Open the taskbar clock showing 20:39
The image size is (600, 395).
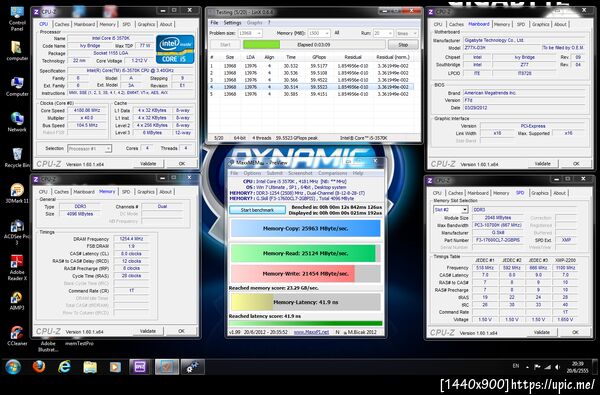(x=578, y=367)
